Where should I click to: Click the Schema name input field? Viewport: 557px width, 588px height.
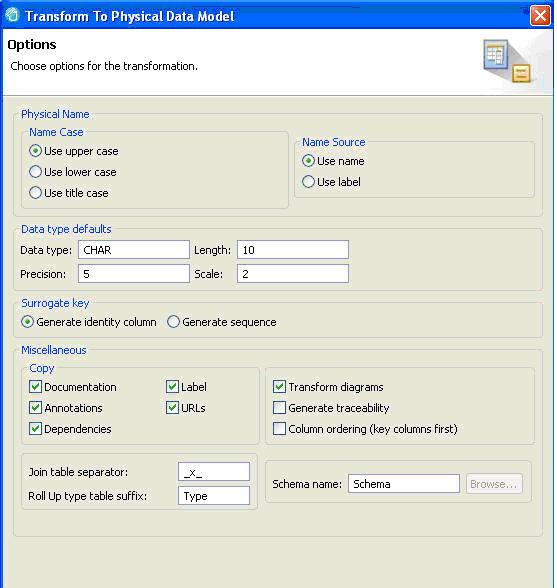click(404, 484)
